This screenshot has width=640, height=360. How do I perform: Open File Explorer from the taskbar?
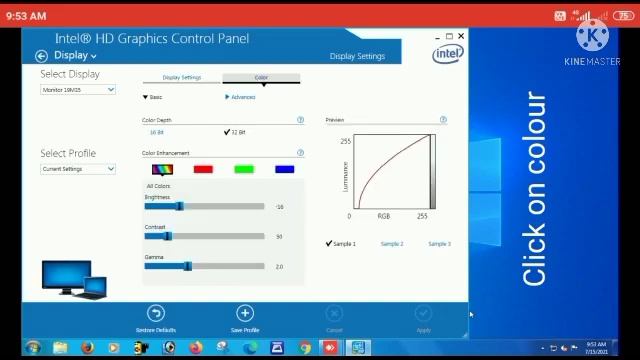60,348
